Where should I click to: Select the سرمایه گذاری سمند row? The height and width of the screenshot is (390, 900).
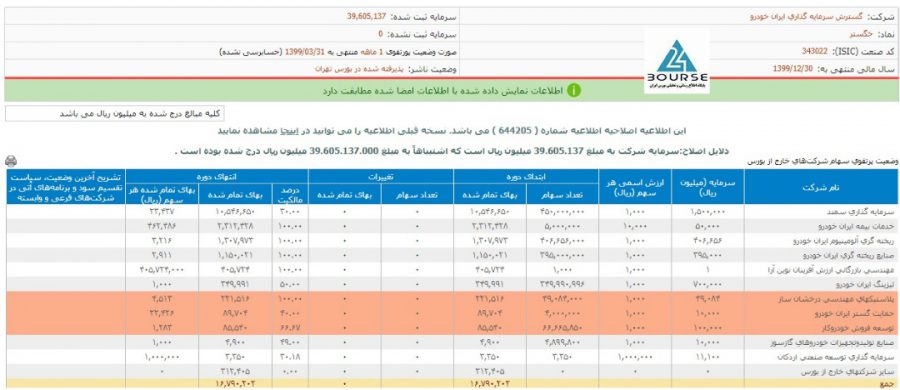(452, 211)
